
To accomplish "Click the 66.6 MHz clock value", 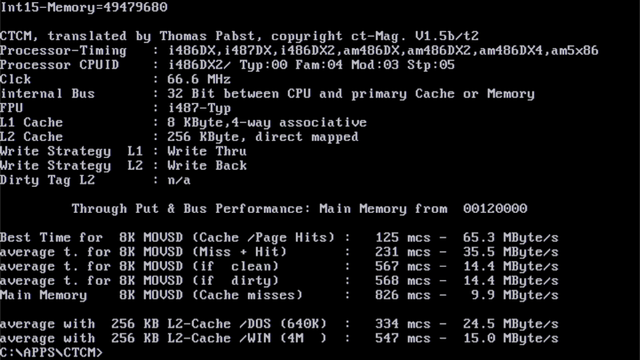I will click(x=199, y=79).
